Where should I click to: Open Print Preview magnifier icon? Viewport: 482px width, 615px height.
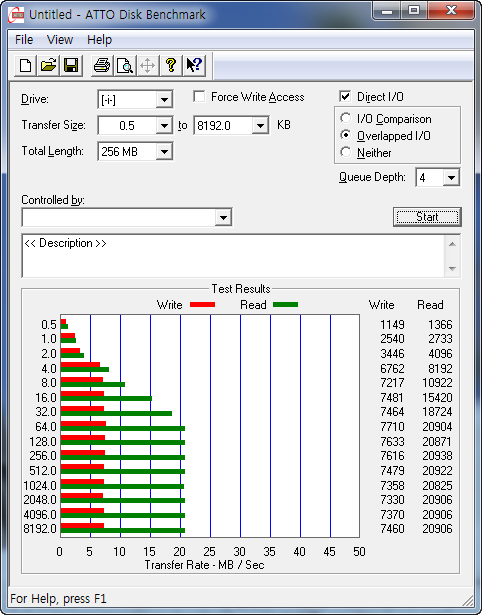point(125,65)
